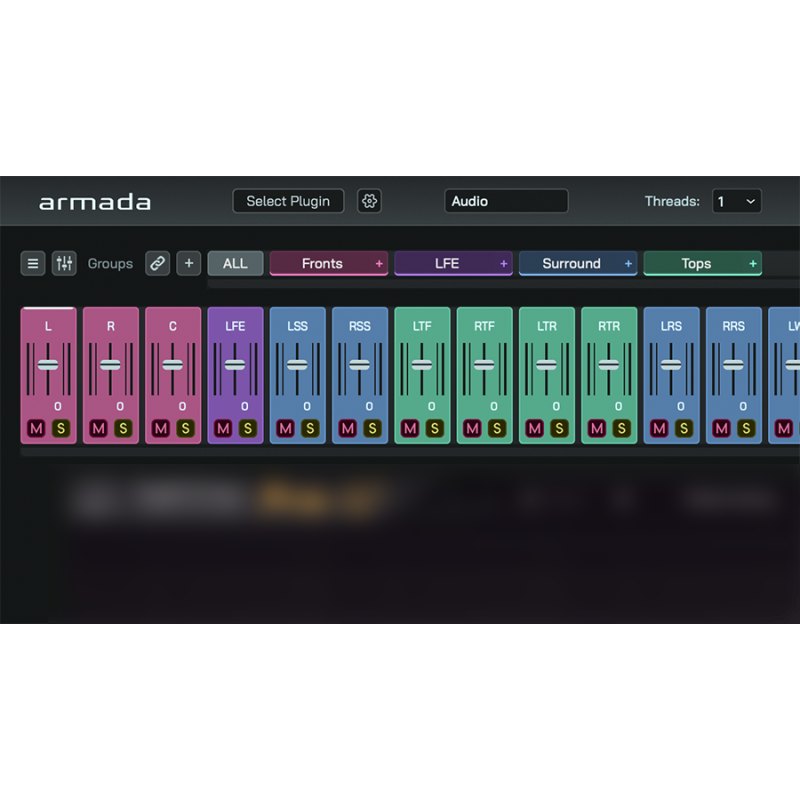Viewport: 800px width, 800px height.
Task: Add channel to Fronts group plus
Action: [x=379, y=264]
